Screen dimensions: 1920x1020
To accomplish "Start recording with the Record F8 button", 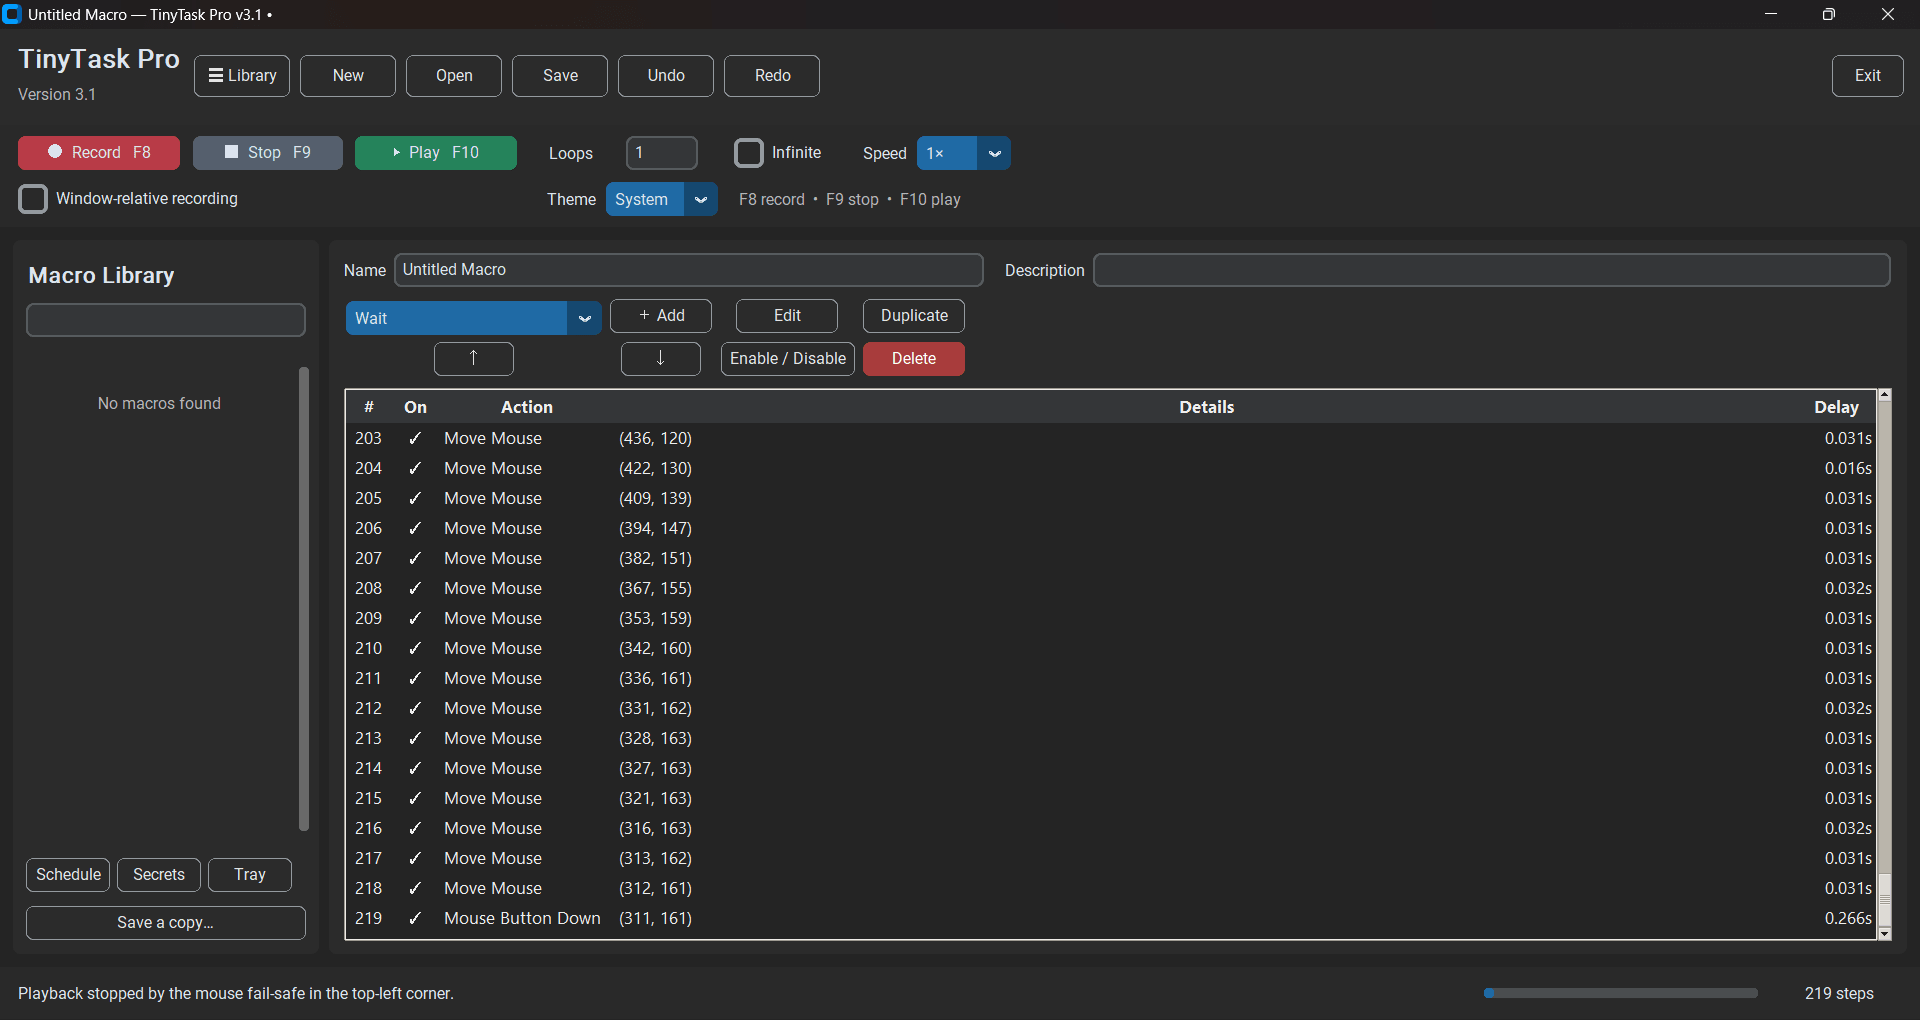I will click(99, 153).
